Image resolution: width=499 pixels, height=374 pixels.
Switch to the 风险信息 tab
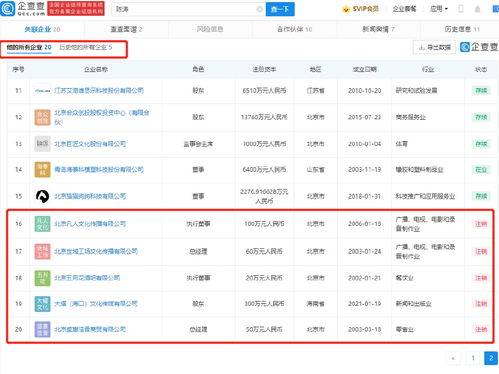[210, 29]
